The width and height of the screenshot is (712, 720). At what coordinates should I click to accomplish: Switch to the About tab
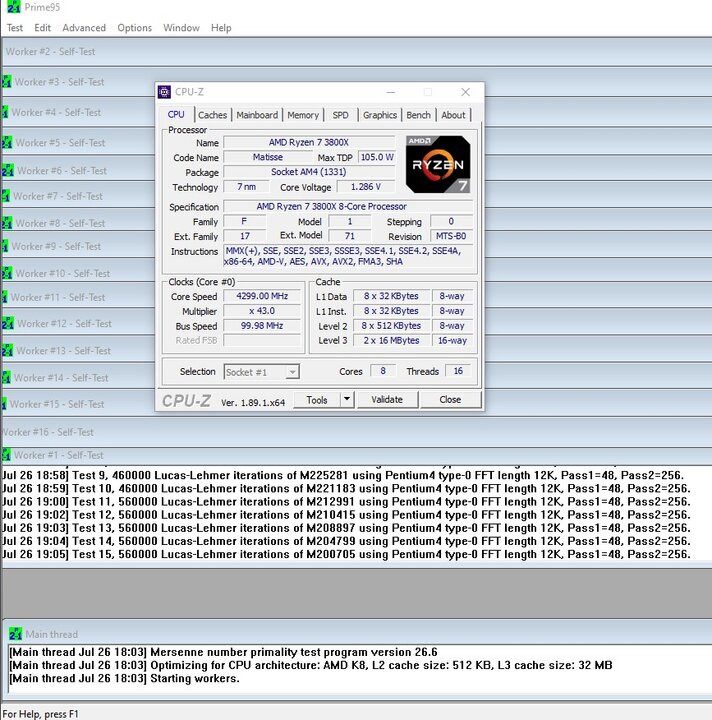(454, 115)
